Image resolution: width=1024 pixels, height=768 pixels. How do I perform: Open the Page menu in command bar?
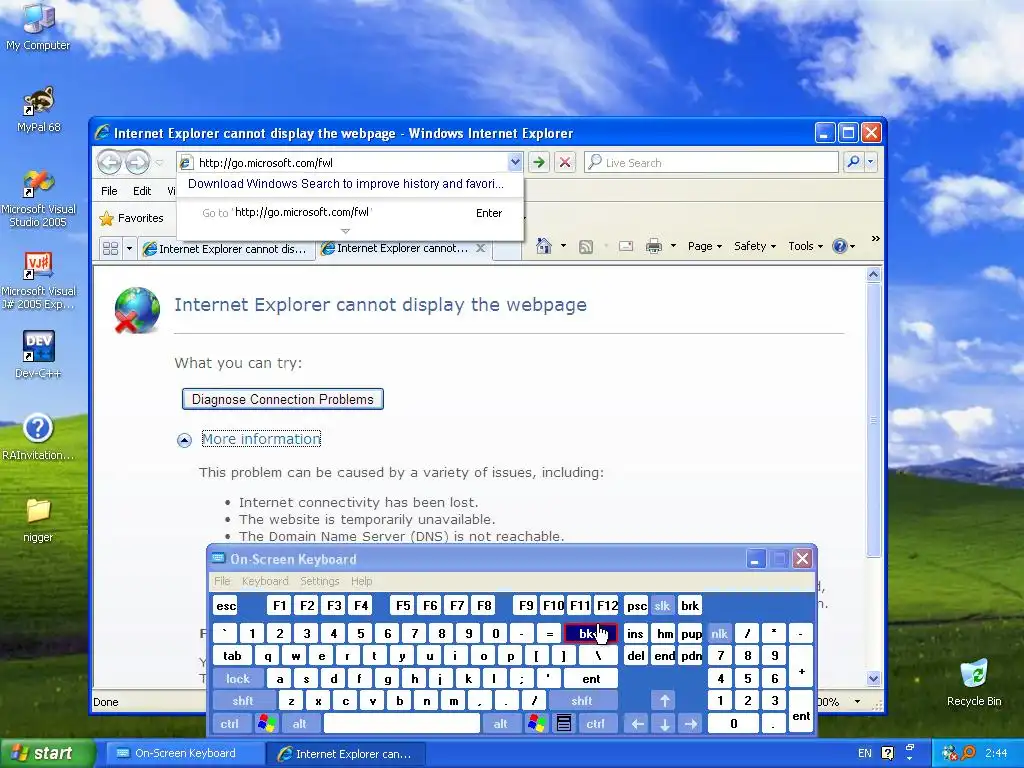(705, 246)
